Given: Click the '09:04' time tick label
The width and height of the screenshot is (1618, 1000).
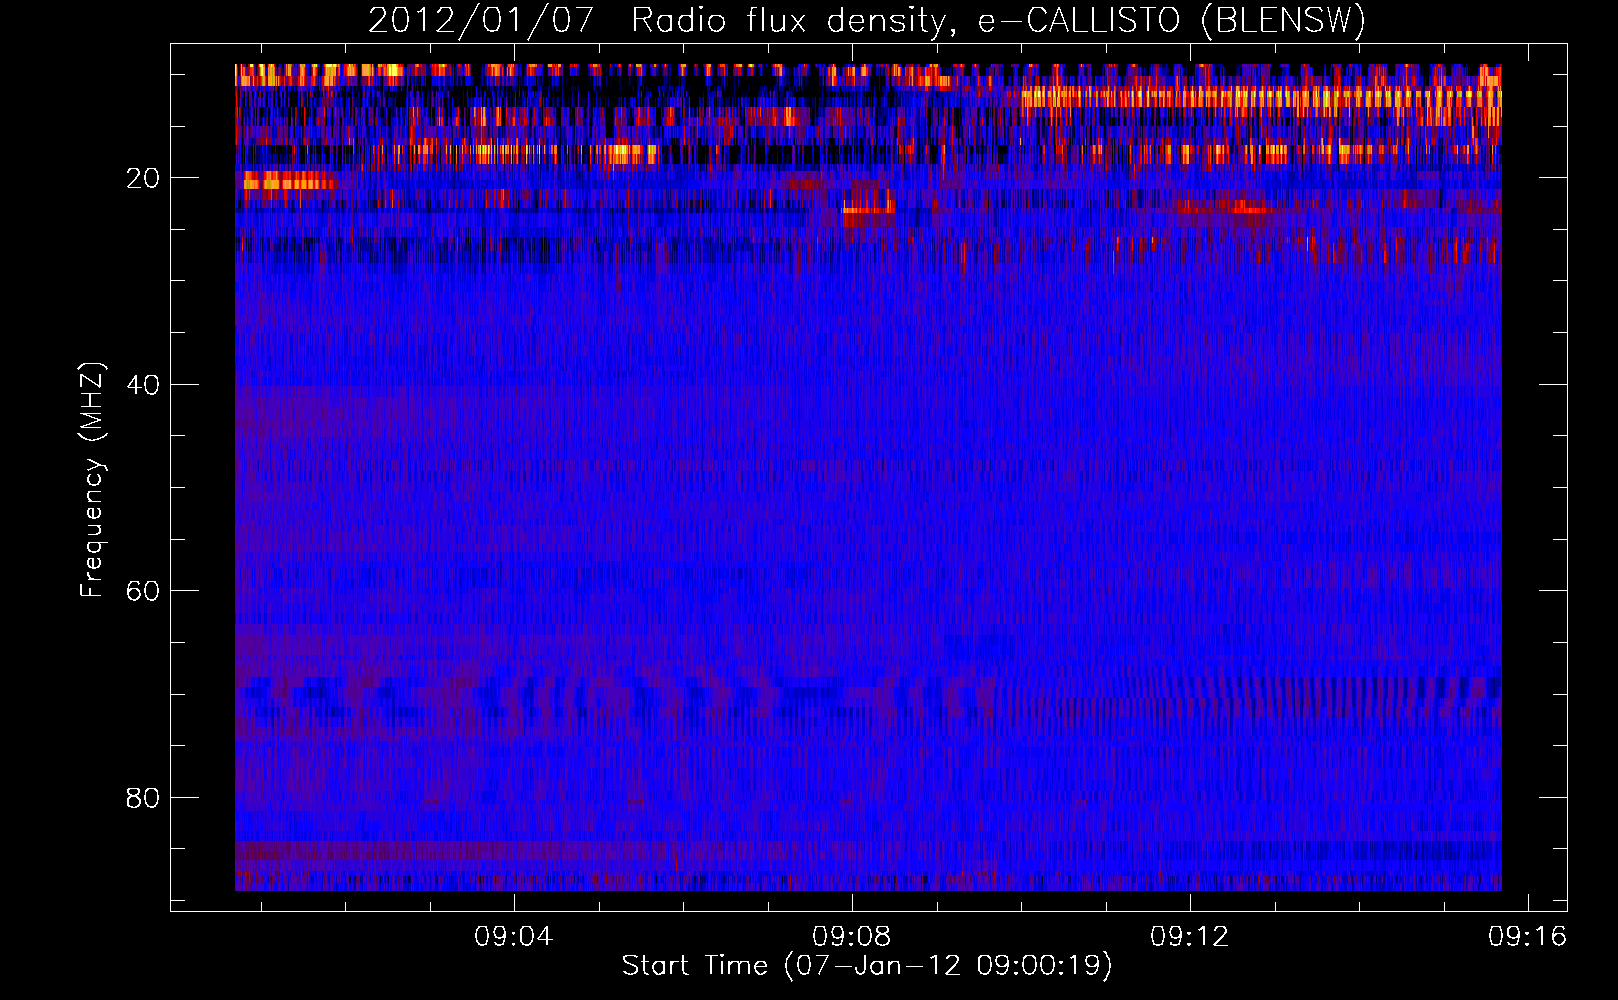Looking at the screenshot, I should (x=513, y=936).
